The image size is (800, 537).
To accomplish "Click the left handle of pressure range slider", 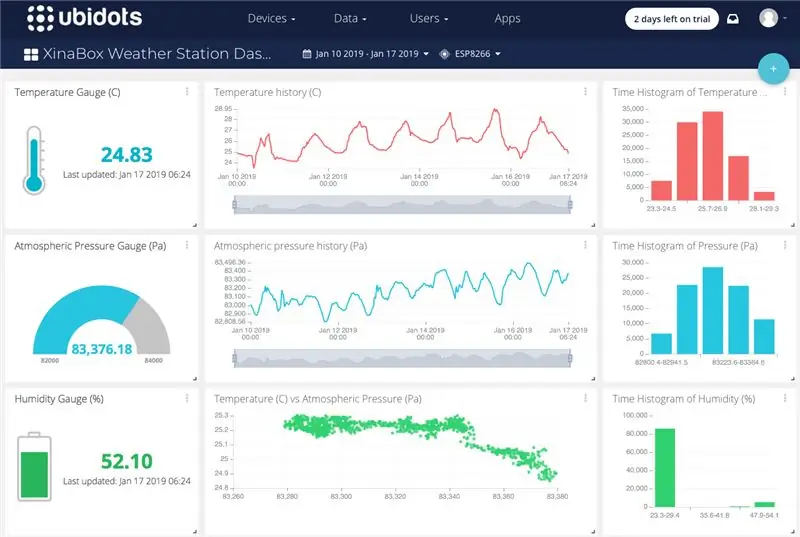I will tap(234, 359).
